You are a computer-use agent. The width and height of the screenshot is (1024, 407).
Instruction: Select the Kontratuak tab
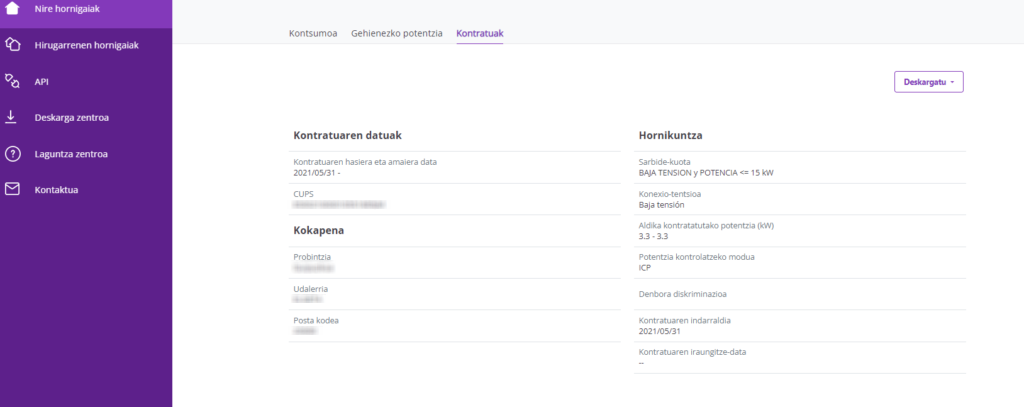tap(480, 33)
